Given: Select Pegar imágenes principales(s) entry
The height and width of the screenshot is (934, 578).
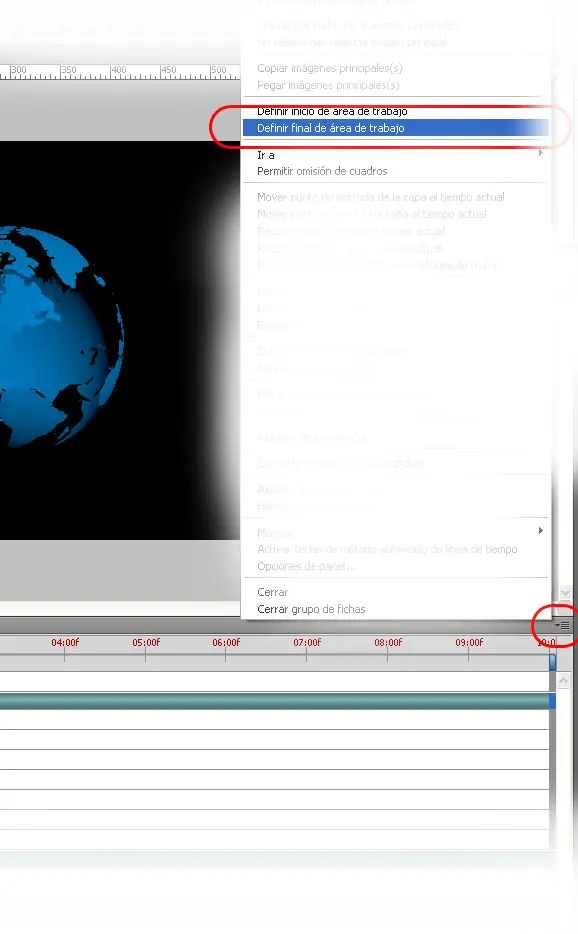Looking at the screenshot, I should click(328, 85).
